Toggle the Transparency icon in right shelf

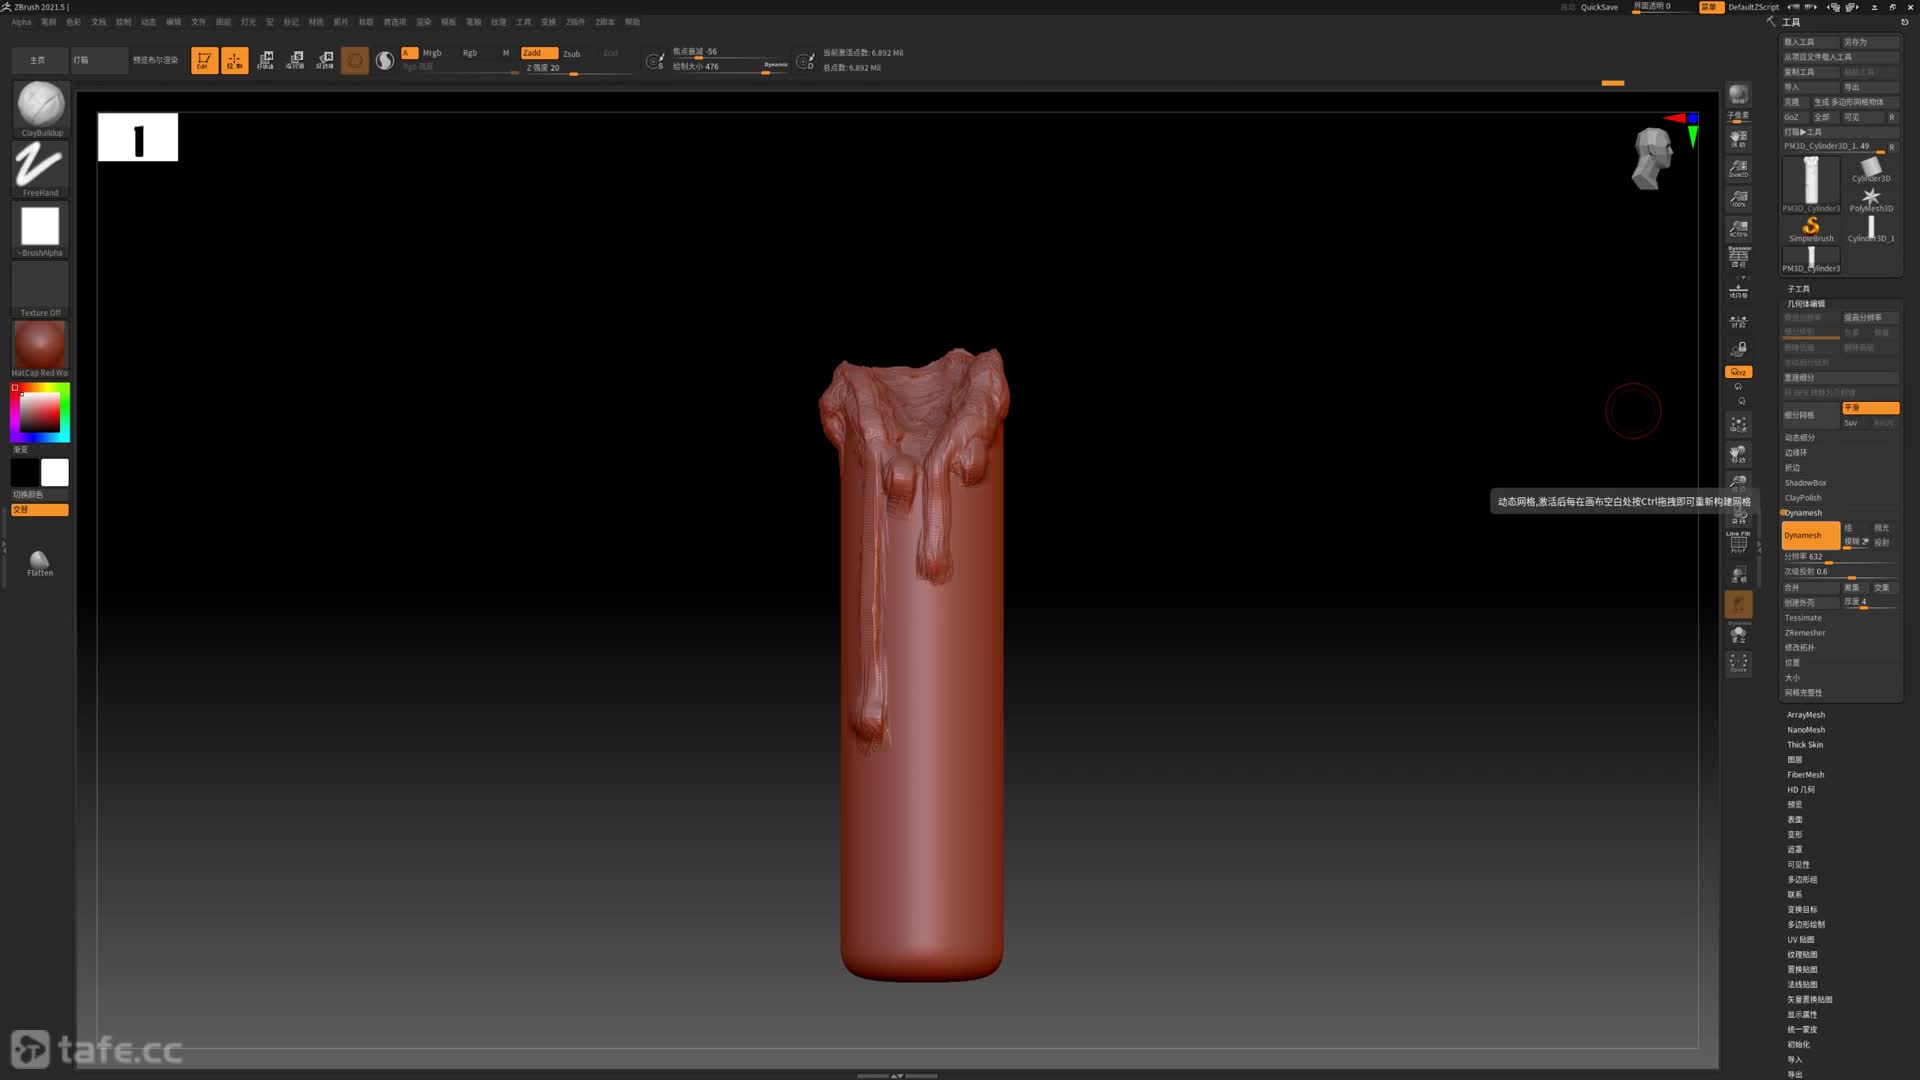[x=1738, y=574]
